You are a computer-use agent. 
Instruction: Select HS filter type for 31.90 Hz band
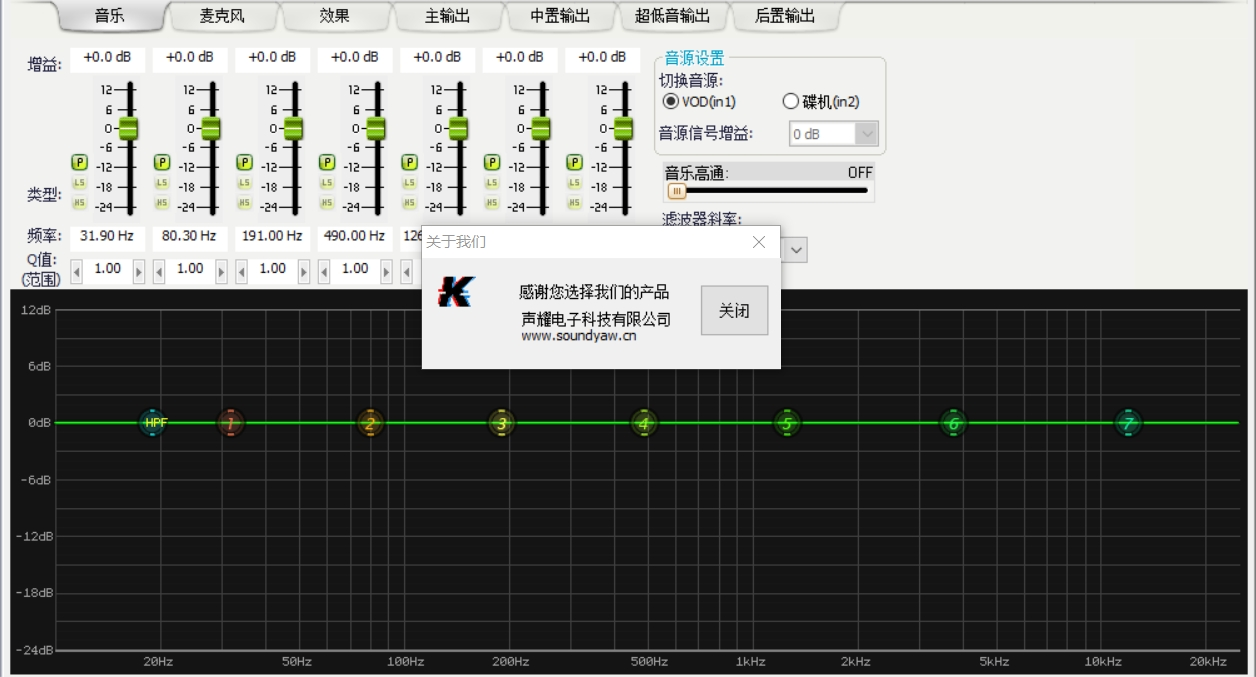pyautogui.click(x=79, y=203)
